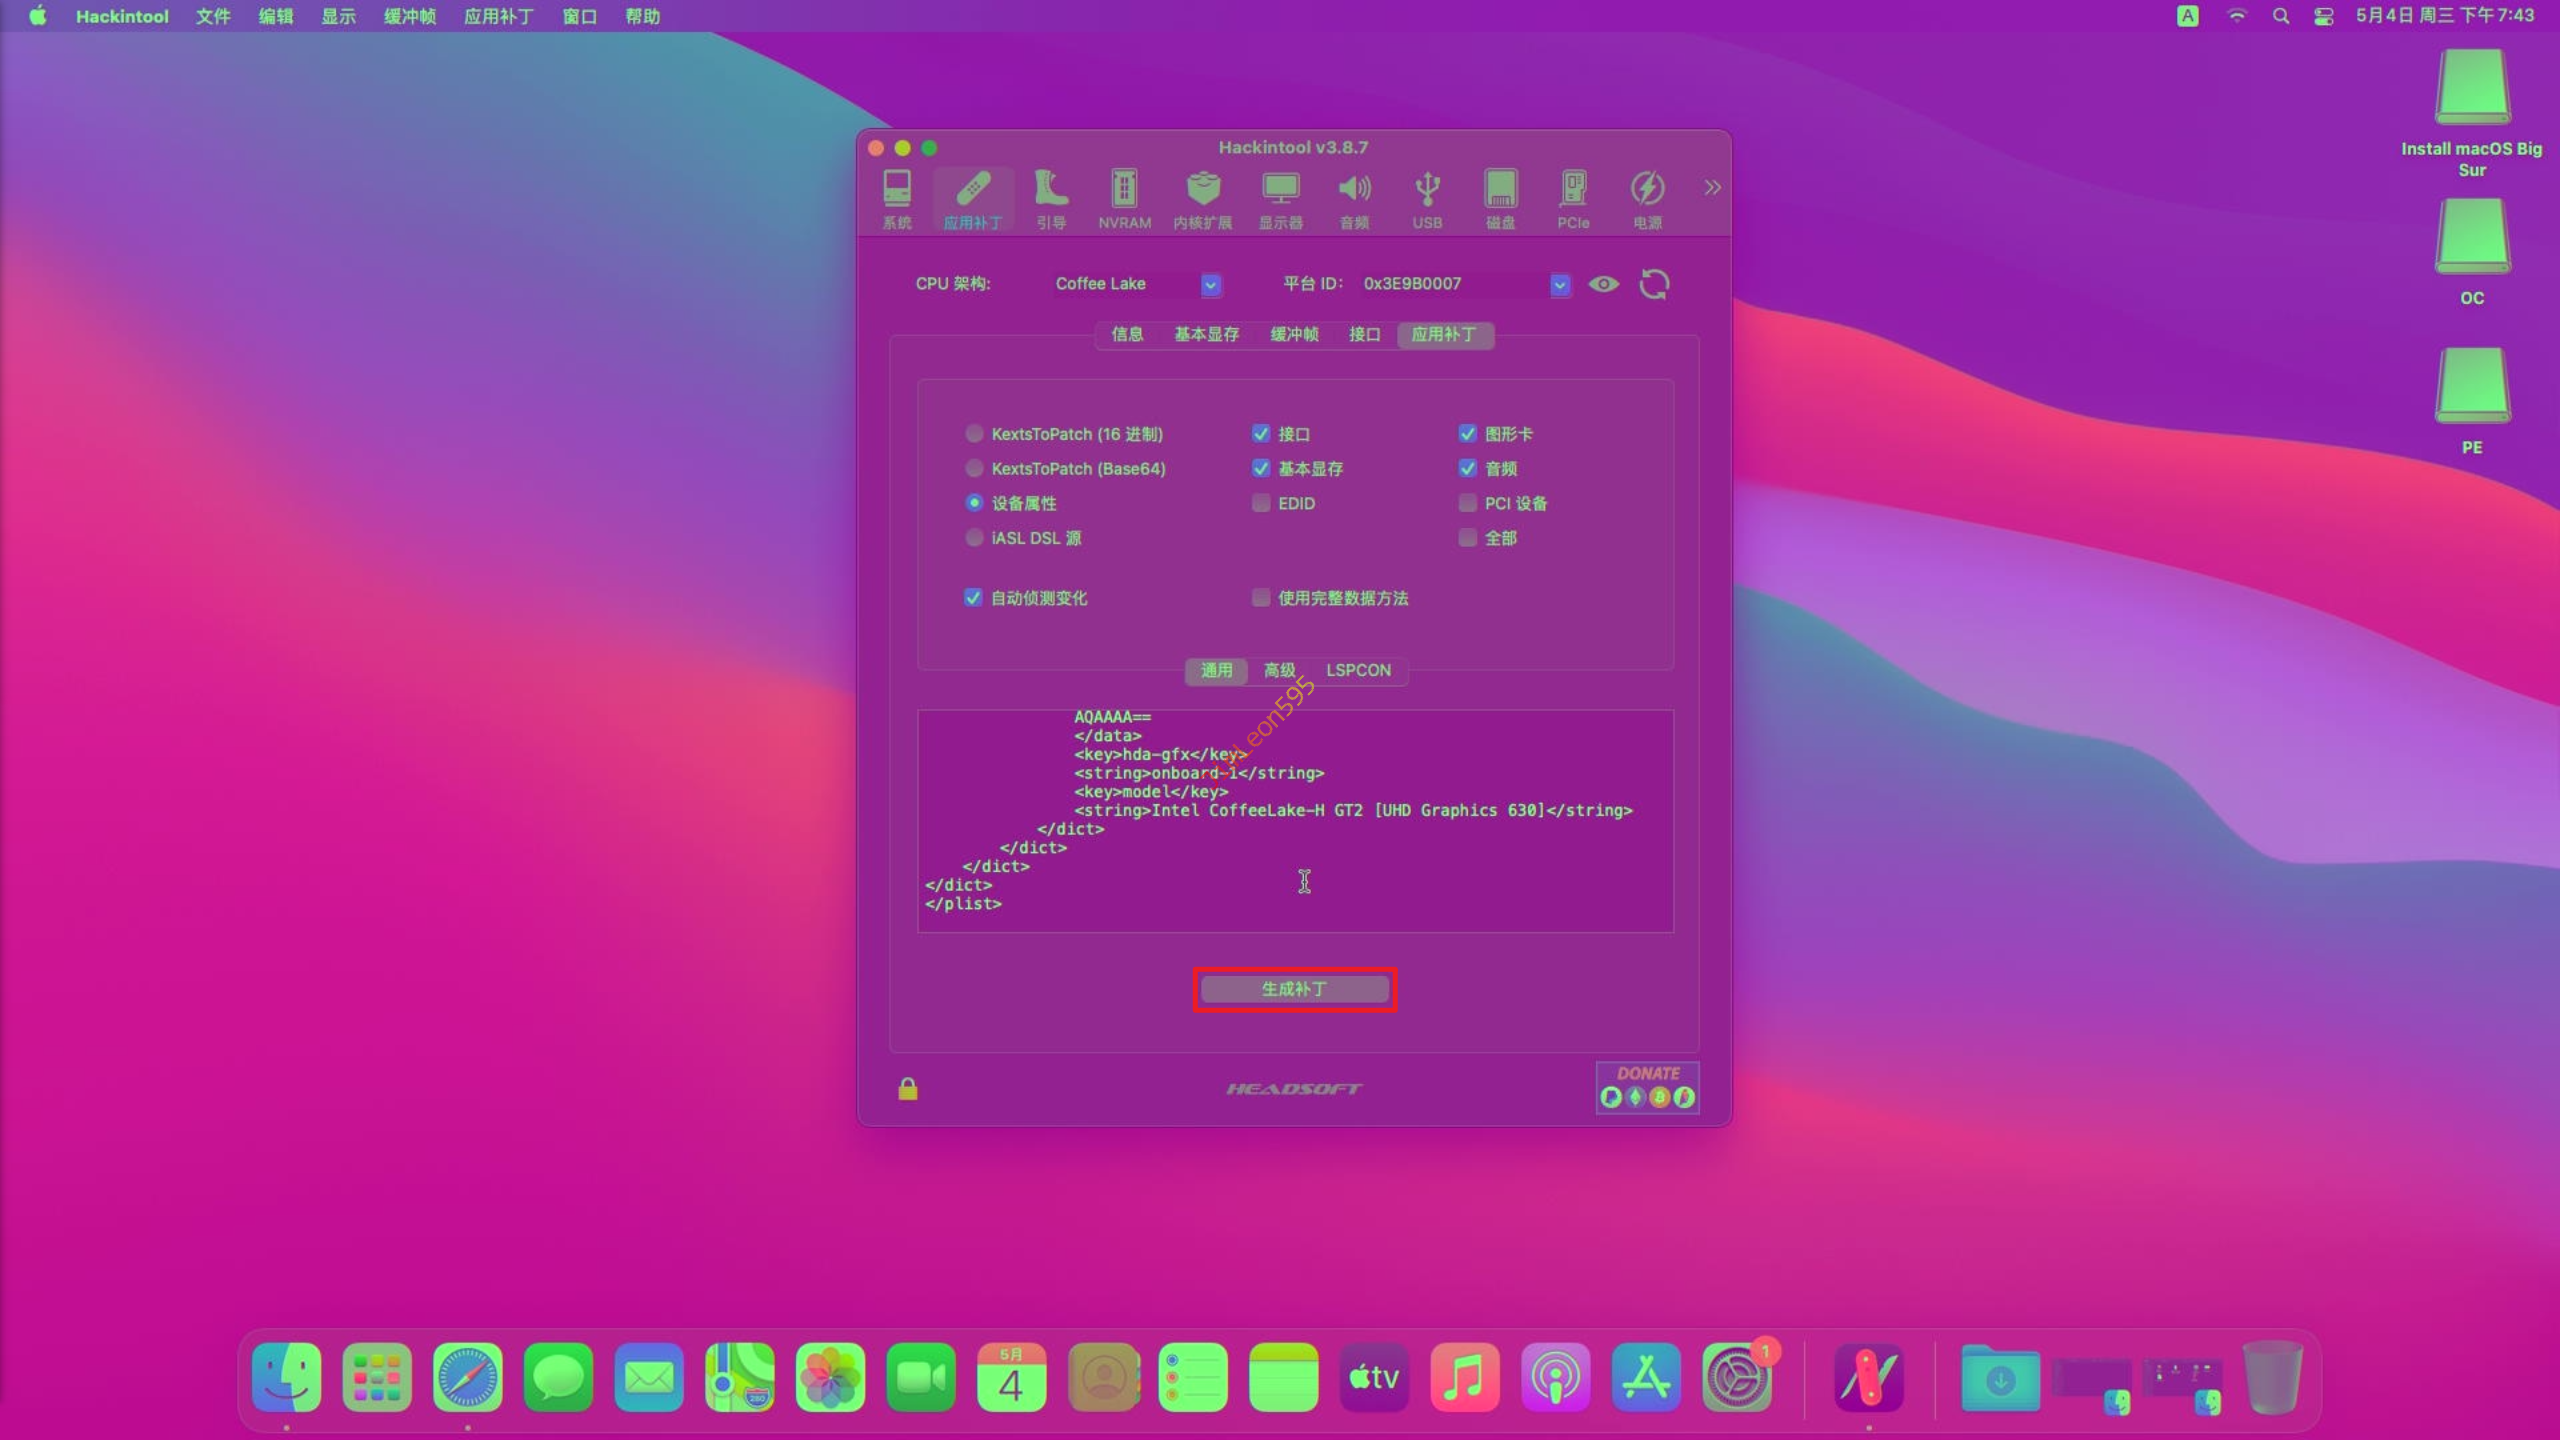Toggle the eye visibility icon
Viewport: 2560px width, 1440px height.
click(1603, 284)
